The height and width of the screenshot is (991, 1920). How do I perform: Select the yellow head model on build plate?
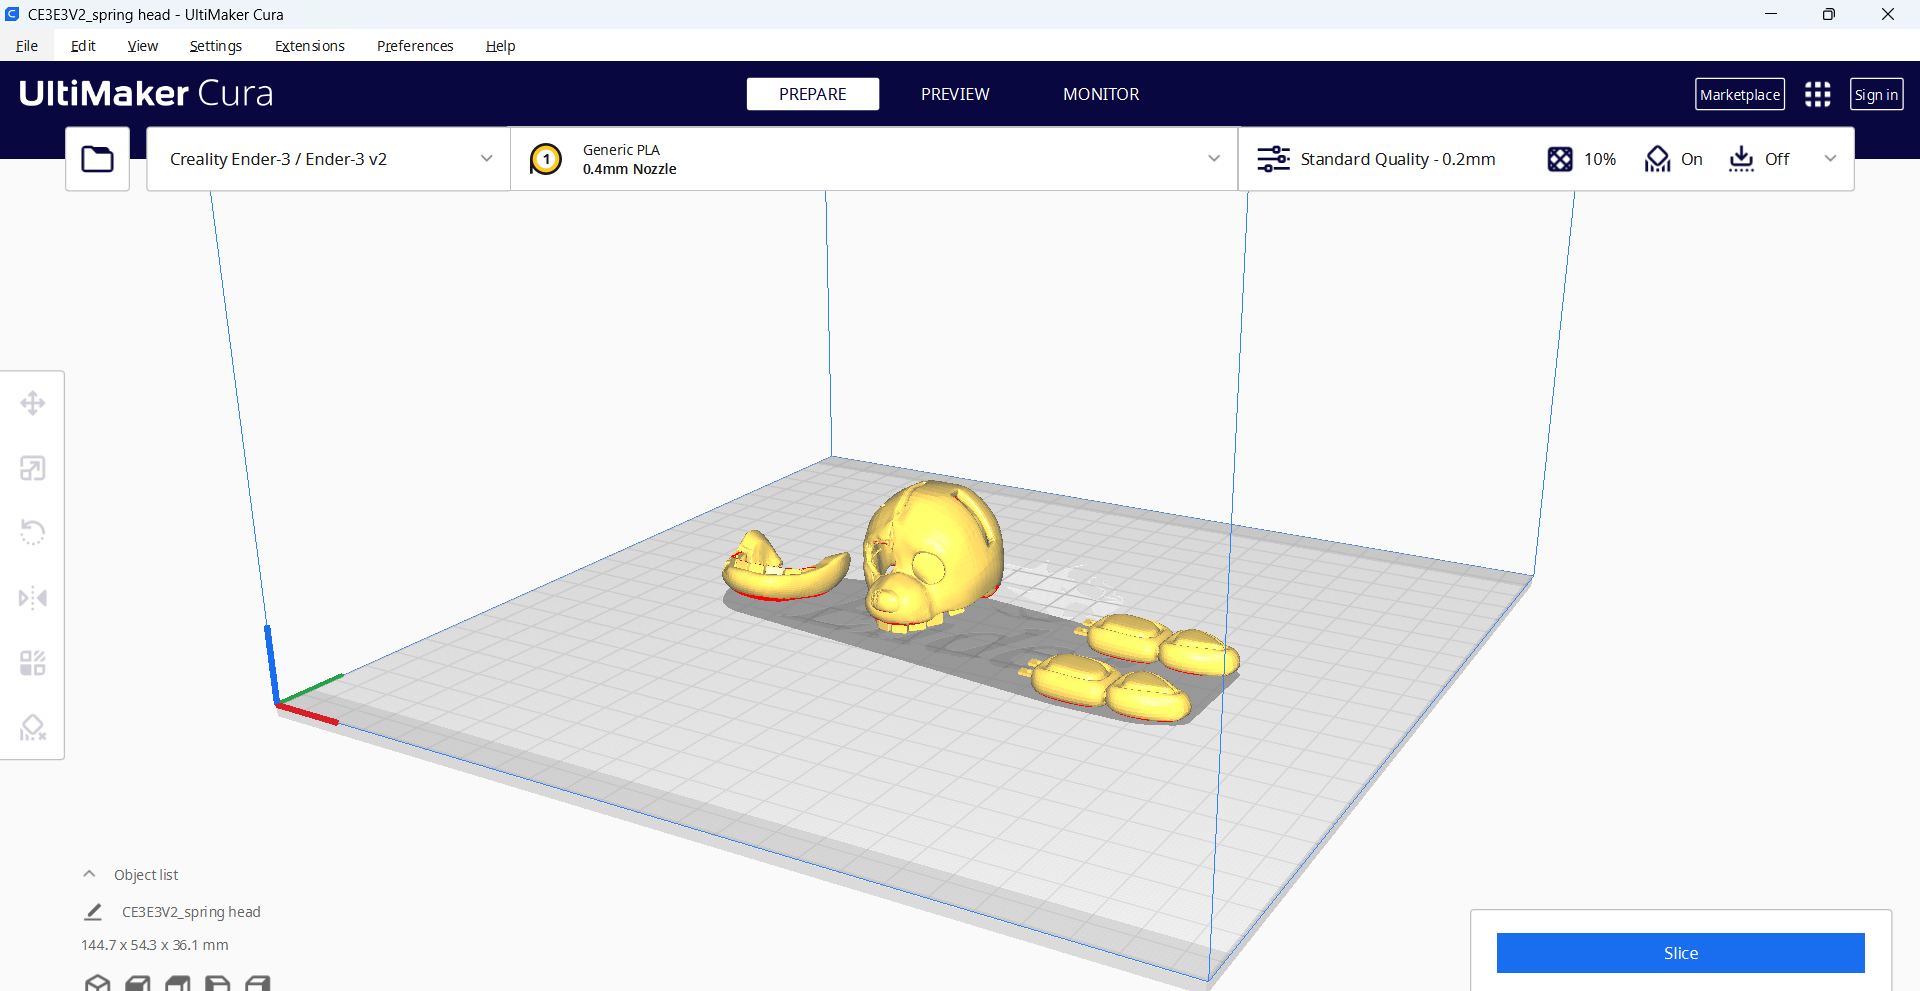pyautogui.click(x=932, y=556)
